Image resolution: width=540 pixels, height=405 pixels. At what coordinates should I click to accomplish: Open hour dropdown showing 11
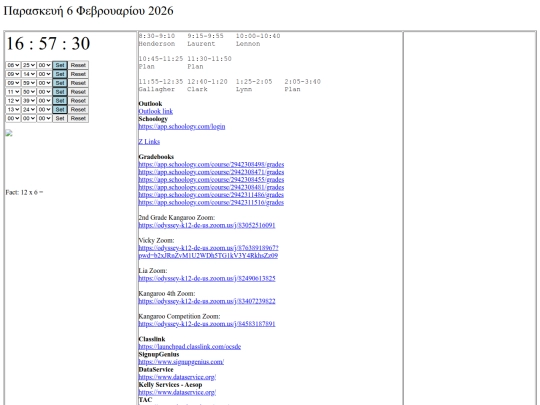coord(13,92)
